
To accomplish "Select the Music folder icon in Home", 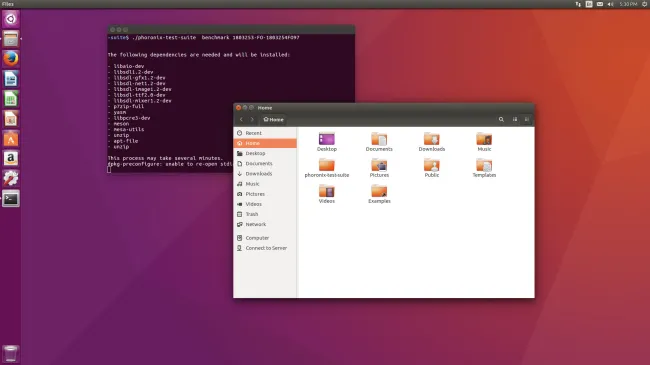I will coord(484,139).
